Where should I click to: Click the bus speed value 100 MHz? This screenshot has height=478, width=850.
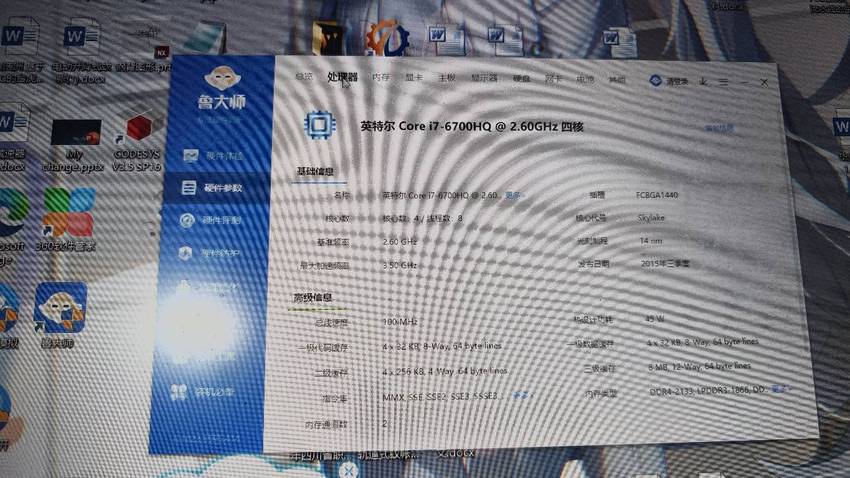point(400,321)
